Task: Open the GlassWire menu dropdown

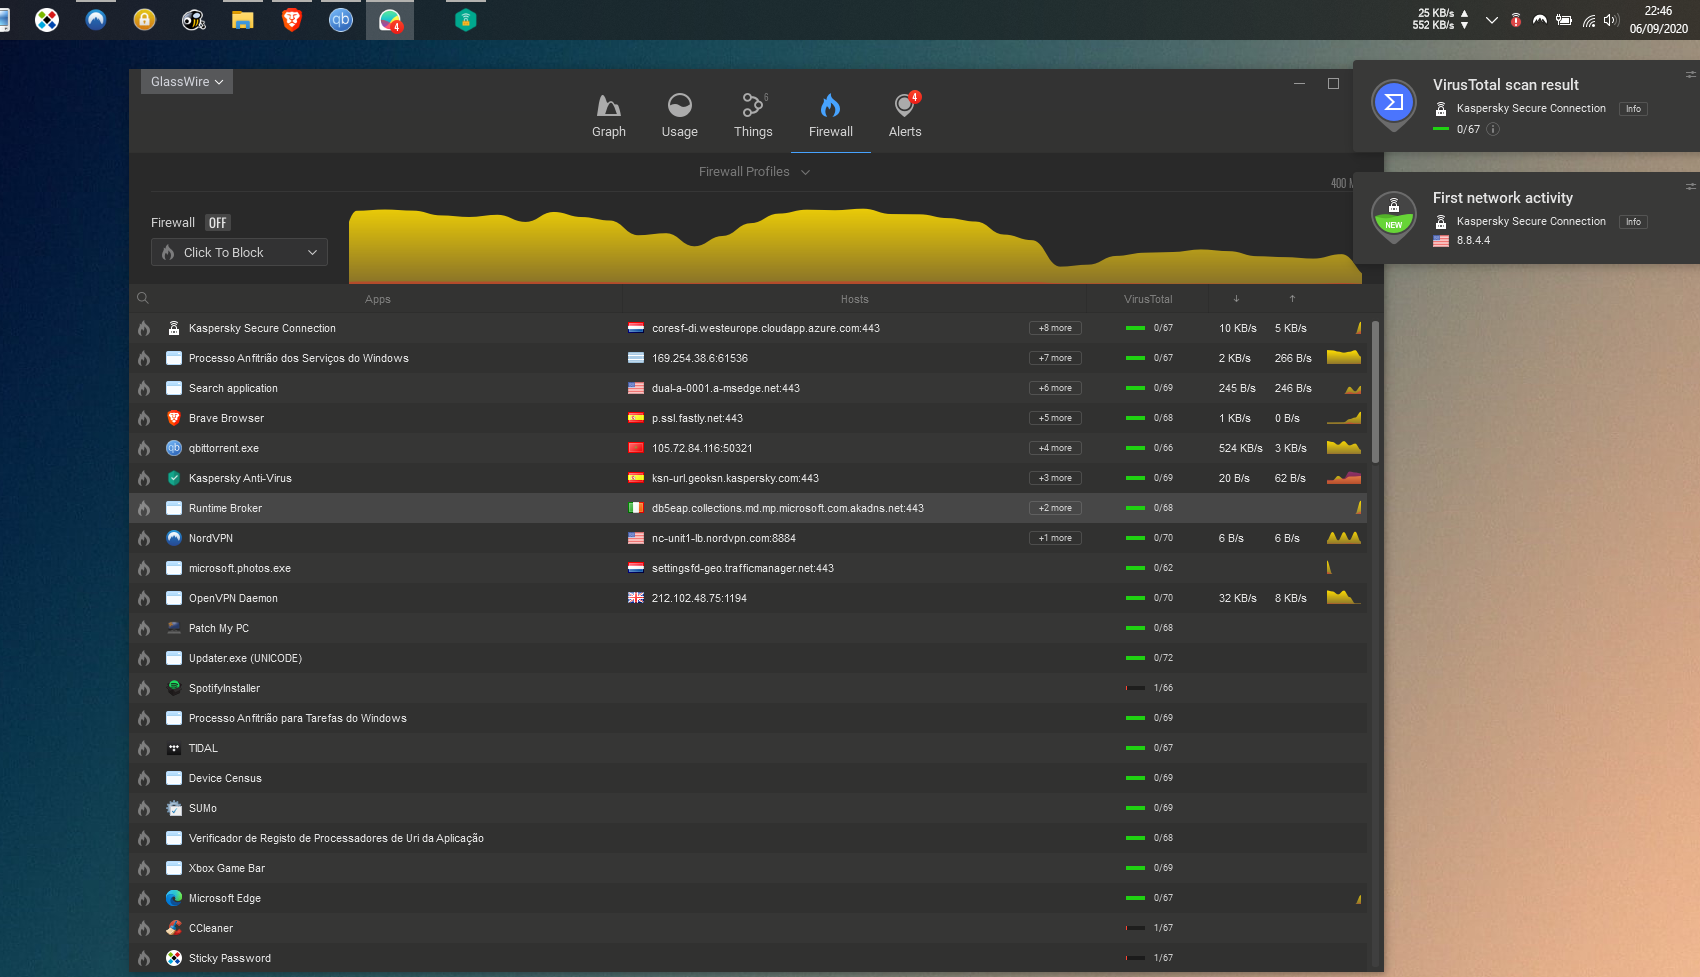Action: pyautogui.click(x=187, y=82)
